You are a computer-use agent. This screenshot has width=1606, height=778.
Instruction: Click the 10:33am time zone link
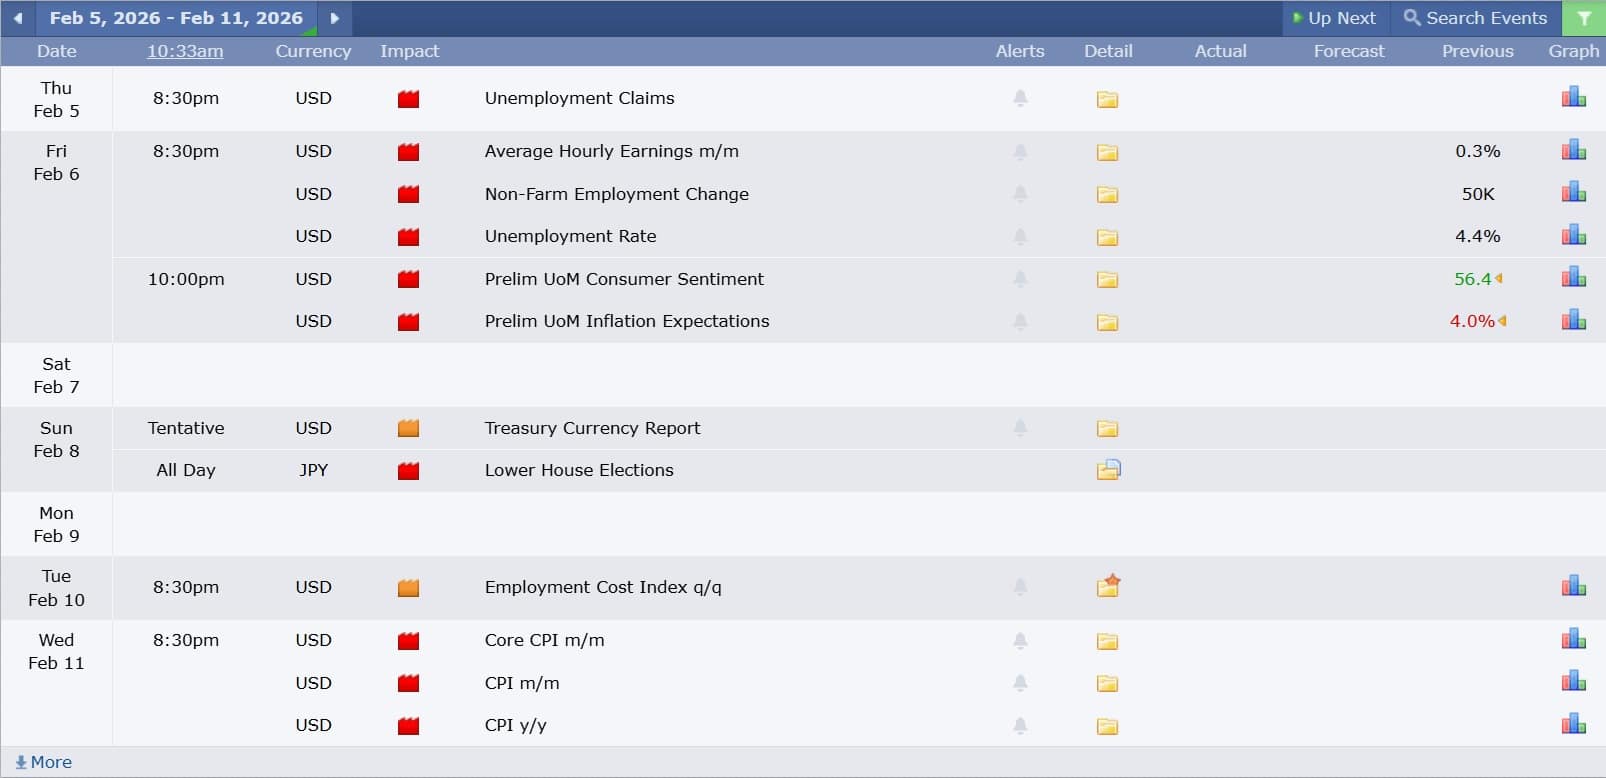185,51
